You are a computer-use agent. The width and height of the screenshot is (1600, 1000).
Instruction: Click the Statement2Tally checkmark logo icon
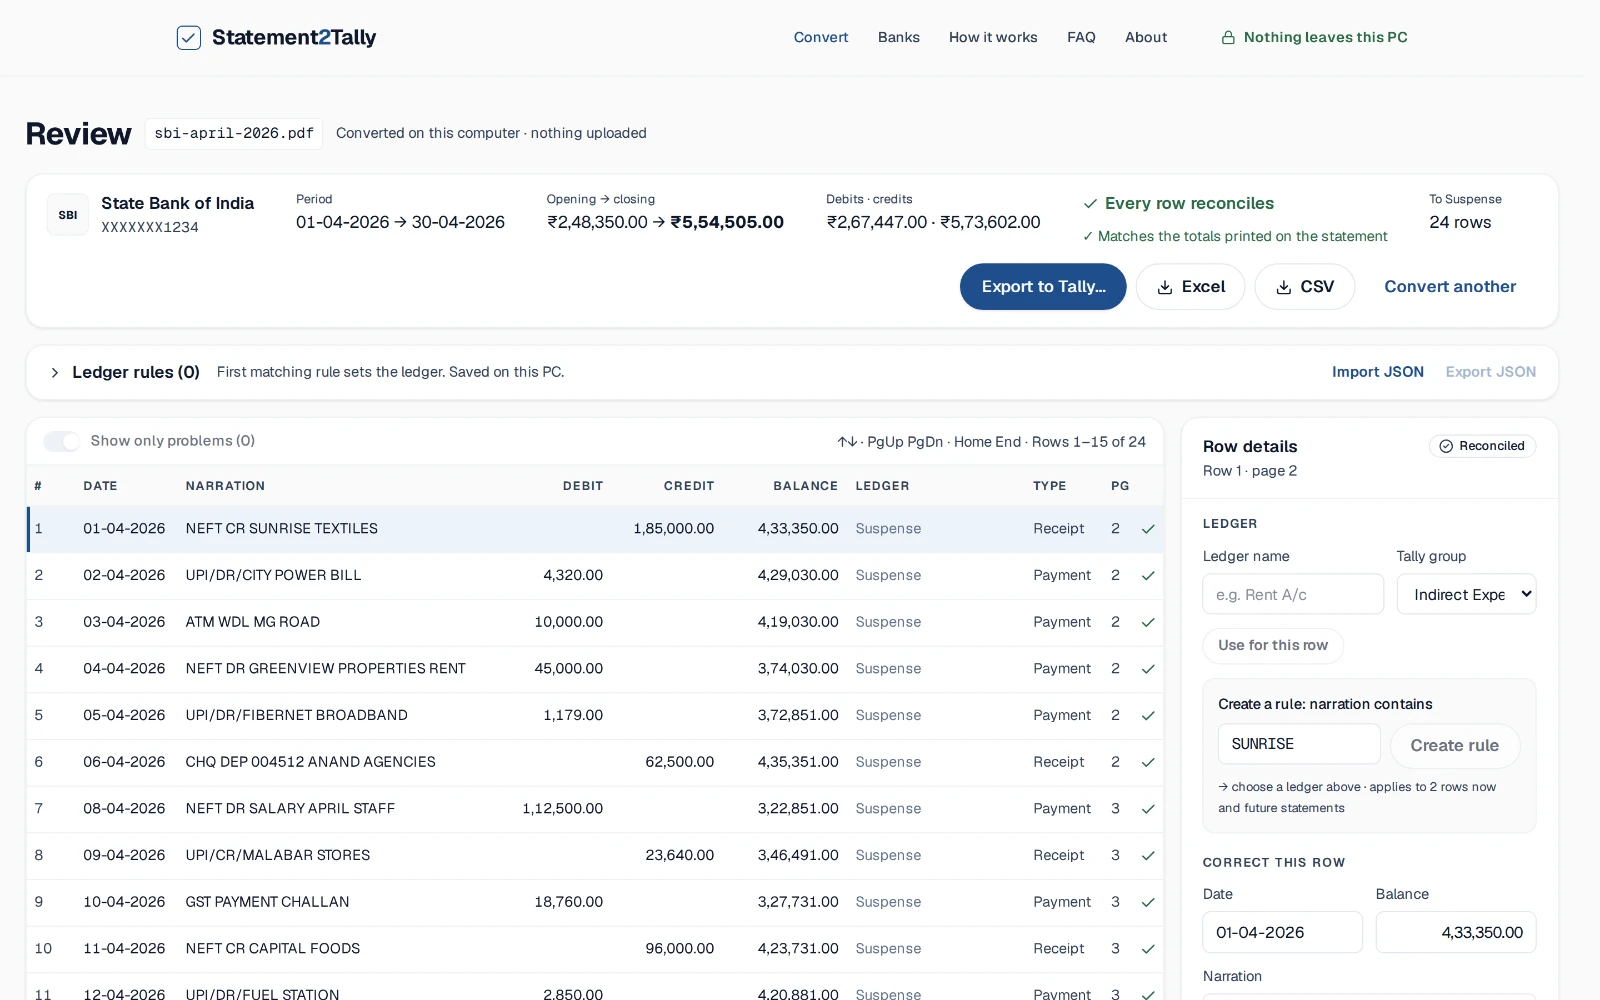pos(189,38)
